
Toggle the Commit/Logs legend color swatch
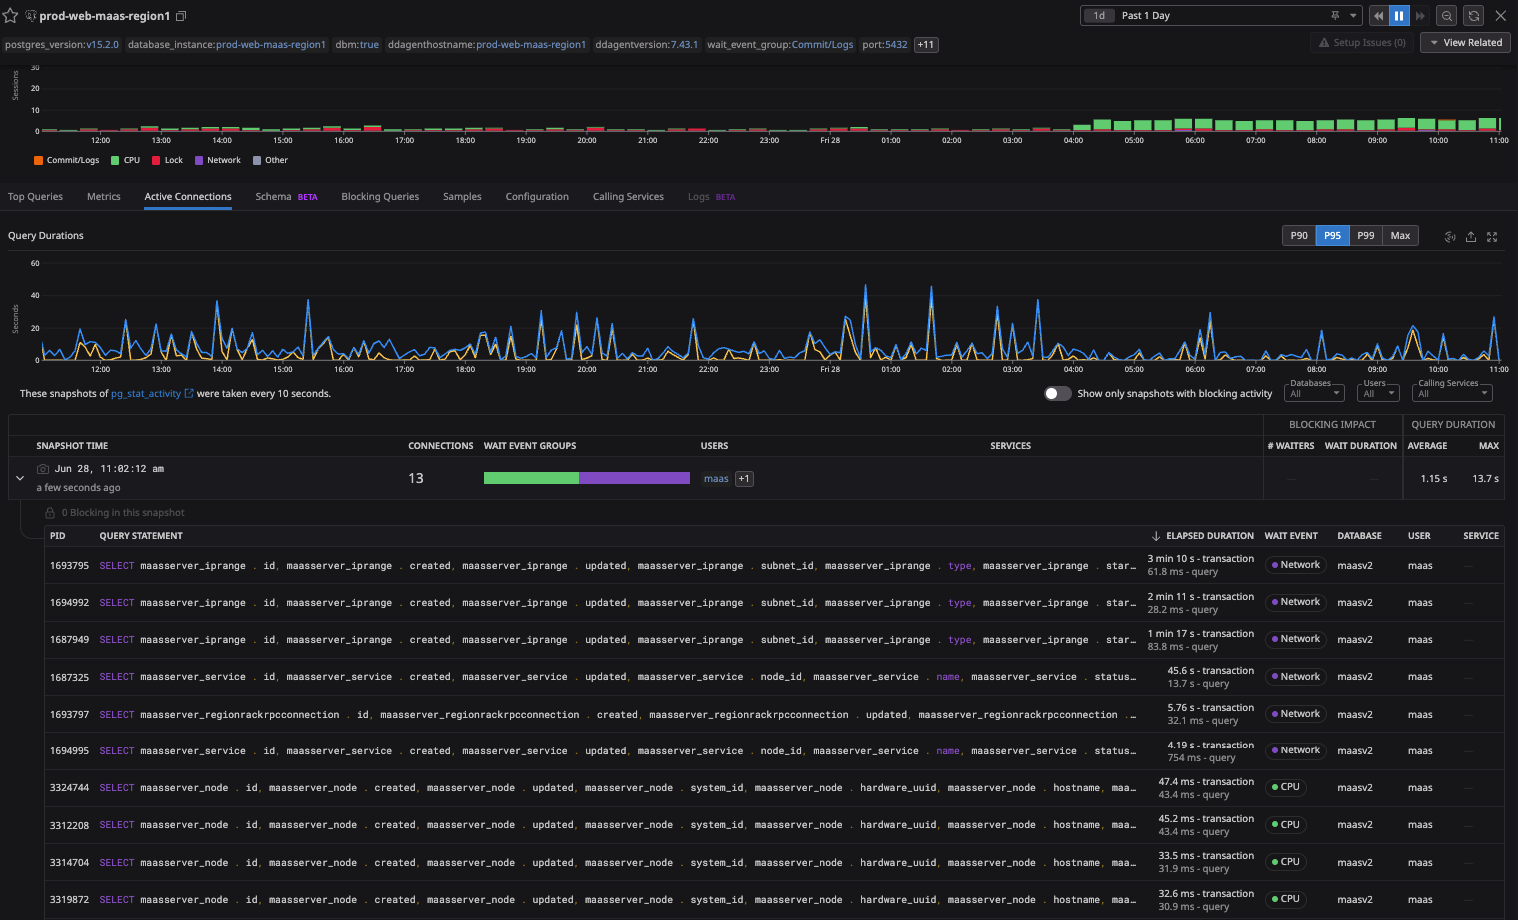coord(38,160)
